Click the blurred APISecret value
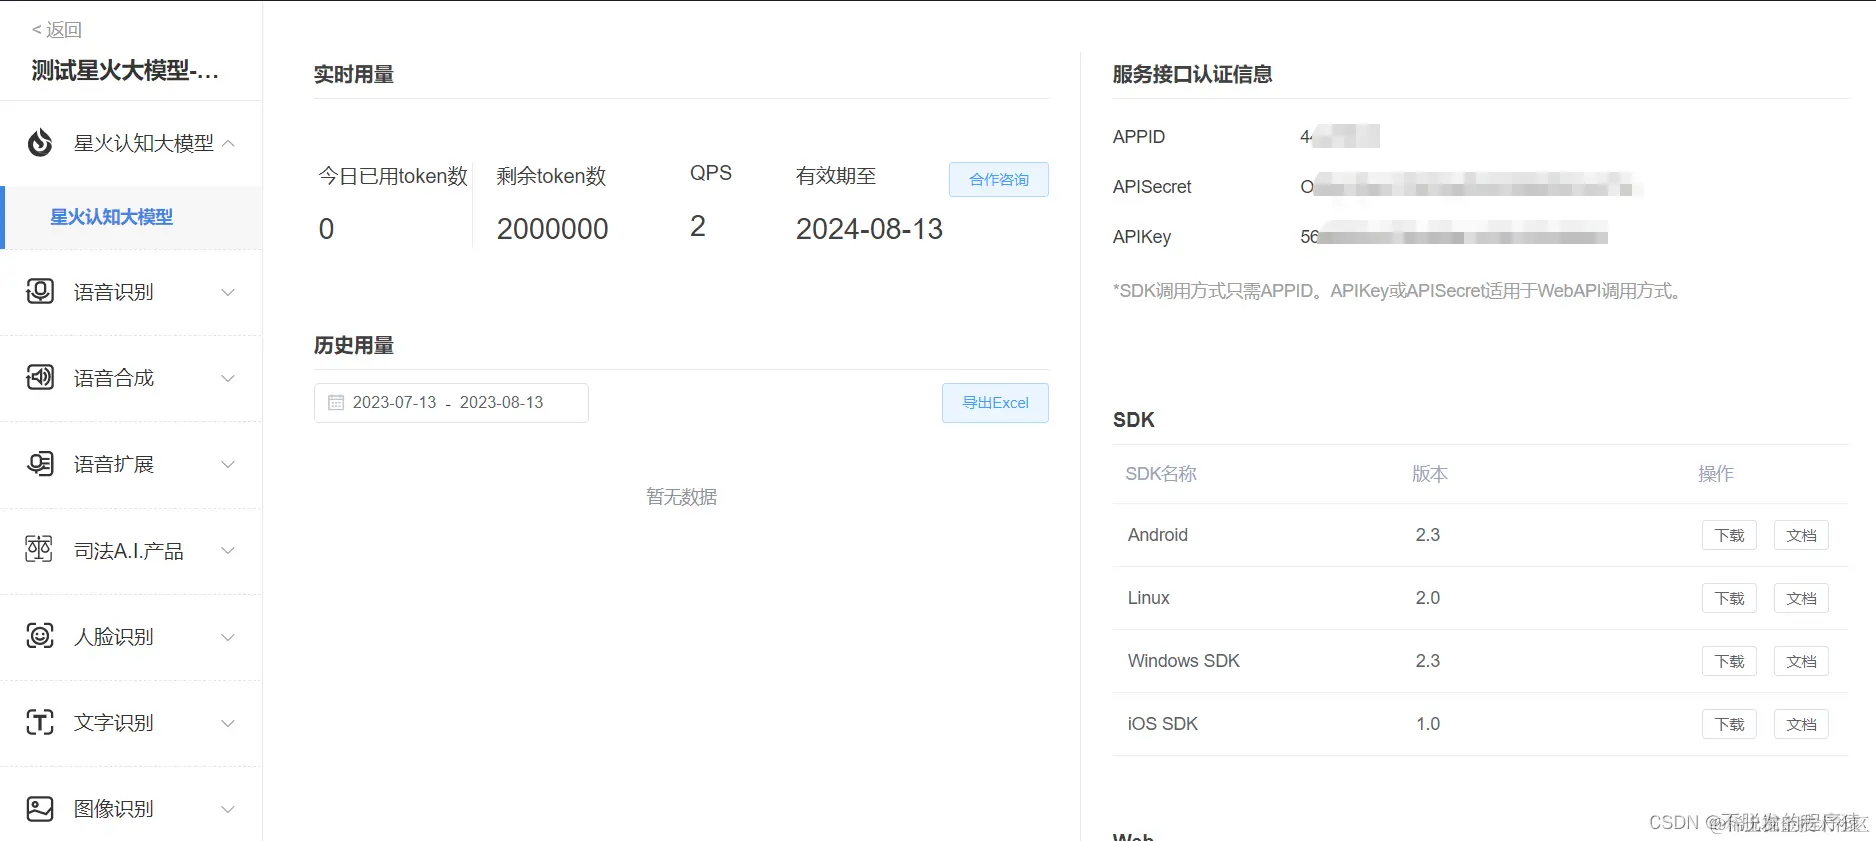Screen dimensions: 1876x841 (x=1470, y=187)
